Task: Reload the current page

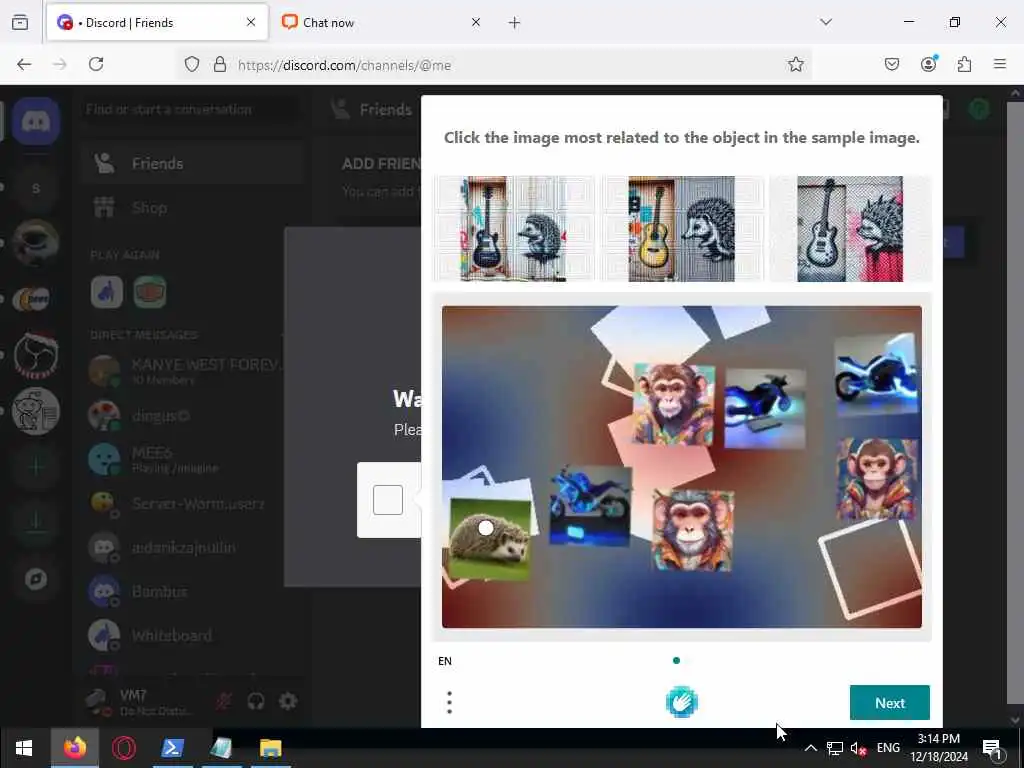Action: point(96,64)
